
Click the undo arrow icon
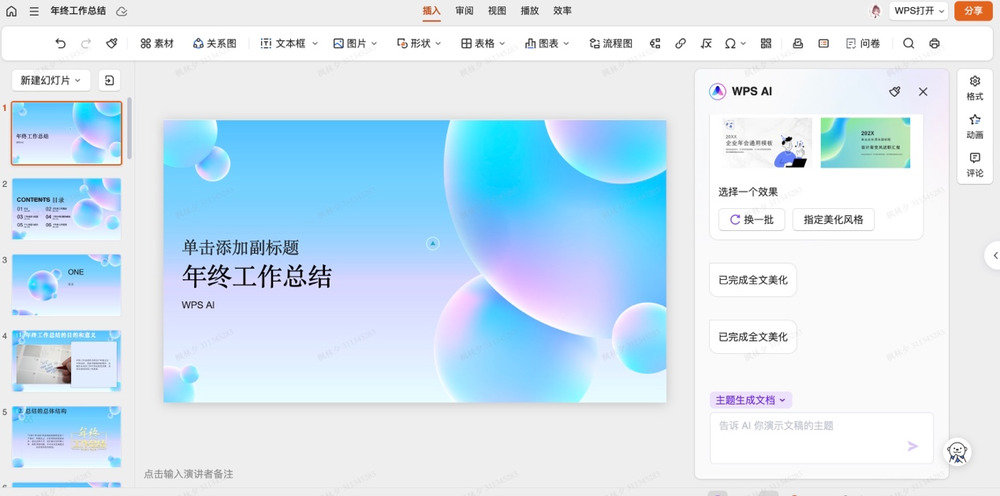61,44
